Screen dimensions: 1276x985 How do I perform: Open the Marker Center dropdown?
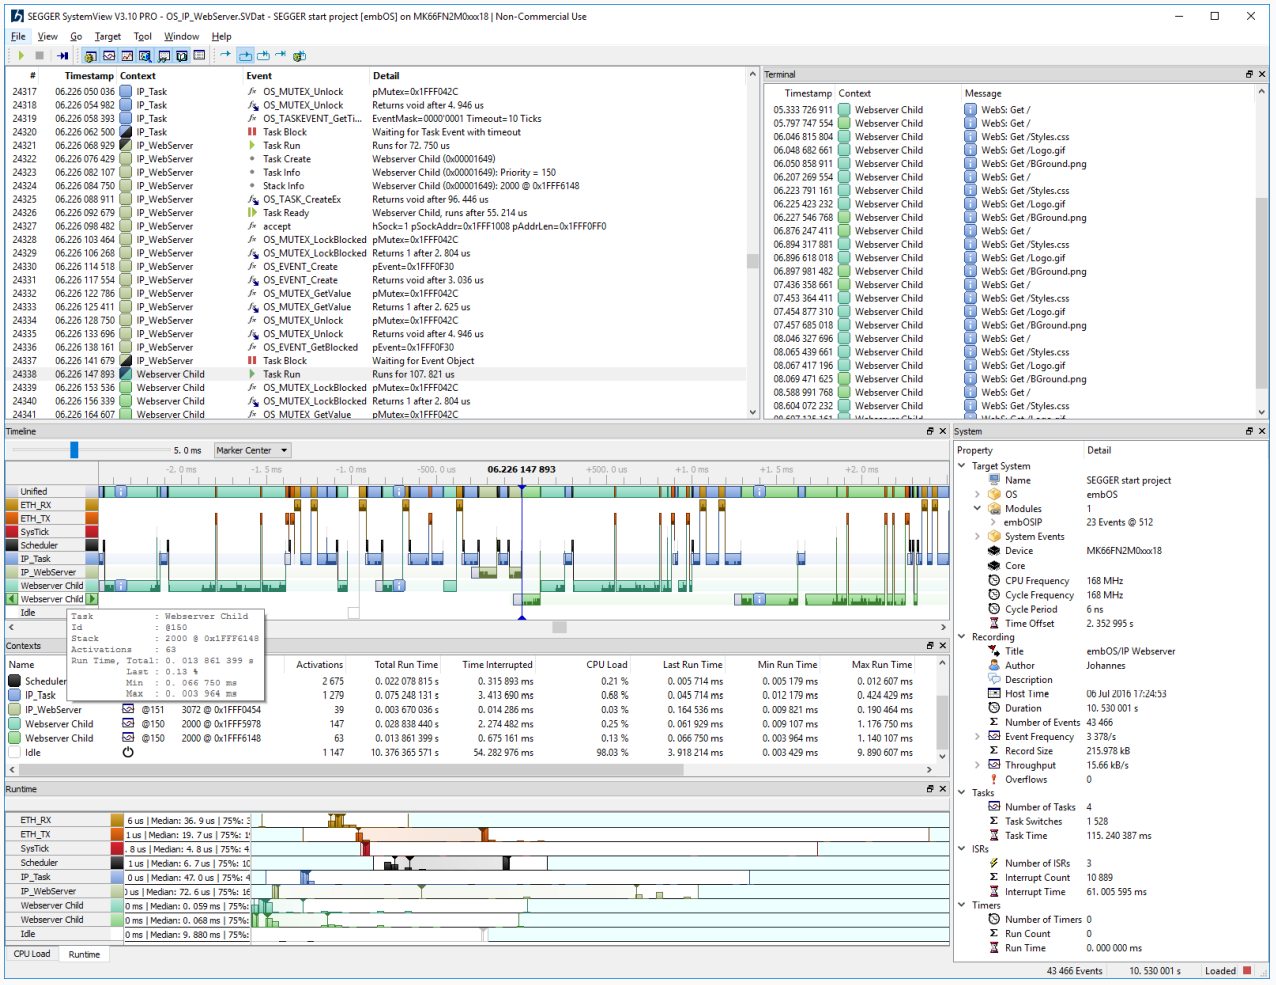pyautogui.click(x=252, y=450)
